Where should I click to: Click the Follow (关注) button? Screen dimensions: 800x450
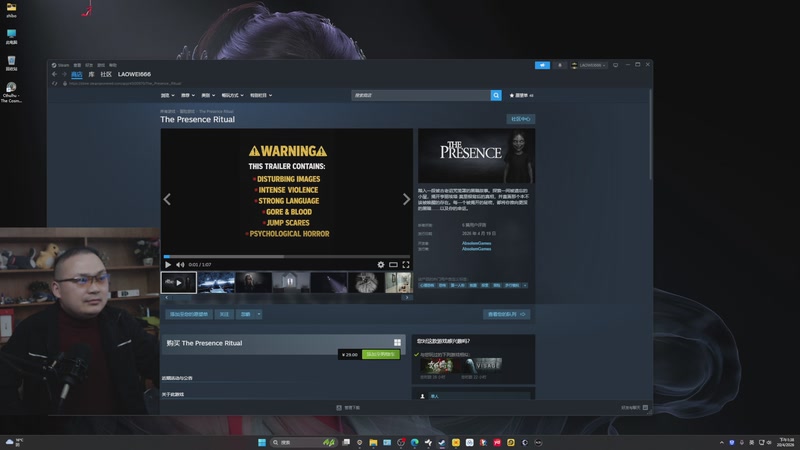pyautogui.click(x=224, y=314)
